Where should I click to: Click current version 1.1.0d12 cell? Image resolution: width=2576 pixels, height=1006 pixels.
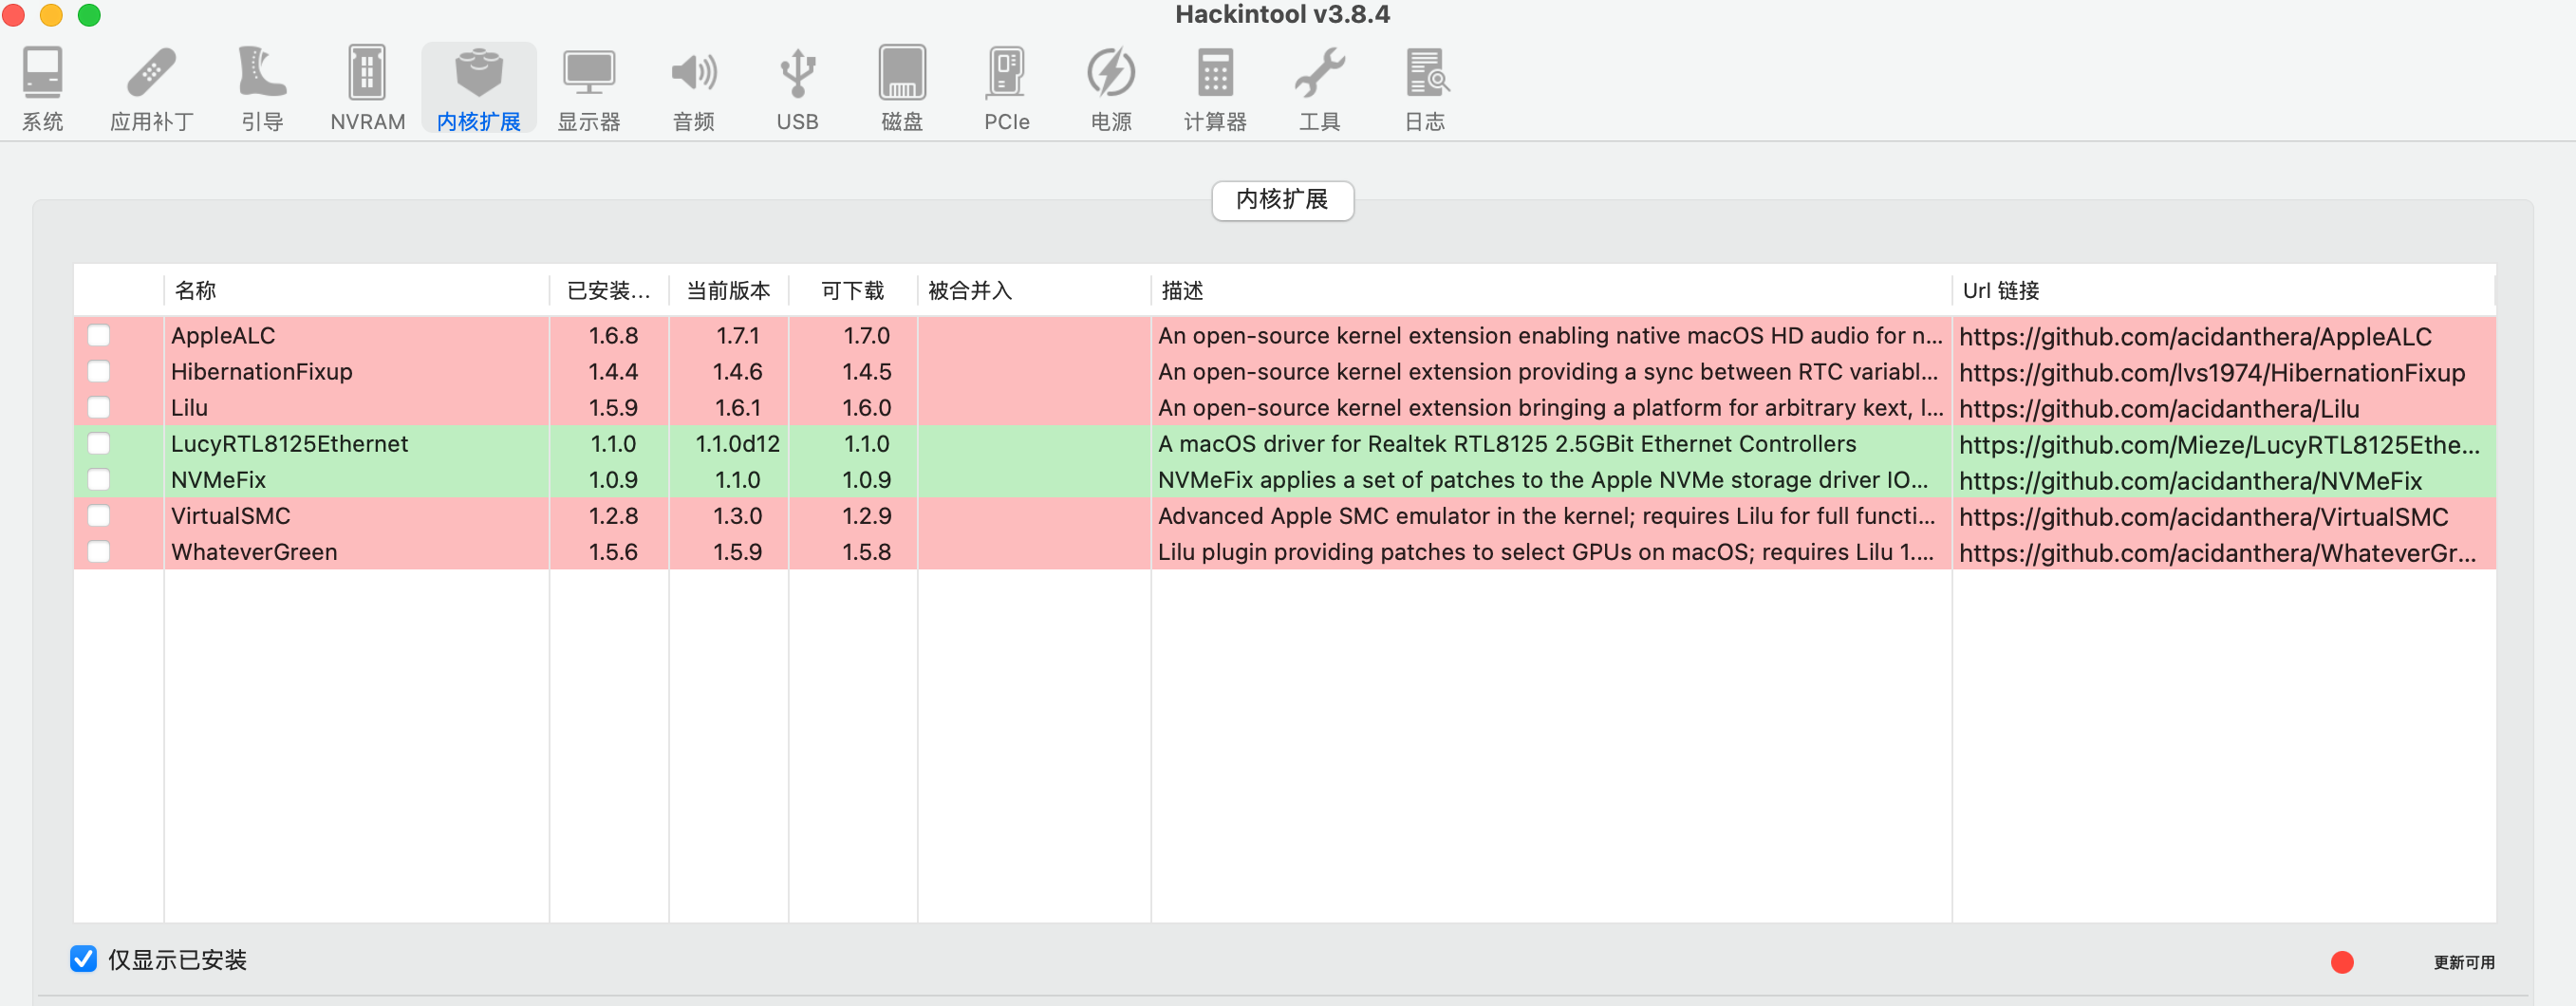pos(737,443)
